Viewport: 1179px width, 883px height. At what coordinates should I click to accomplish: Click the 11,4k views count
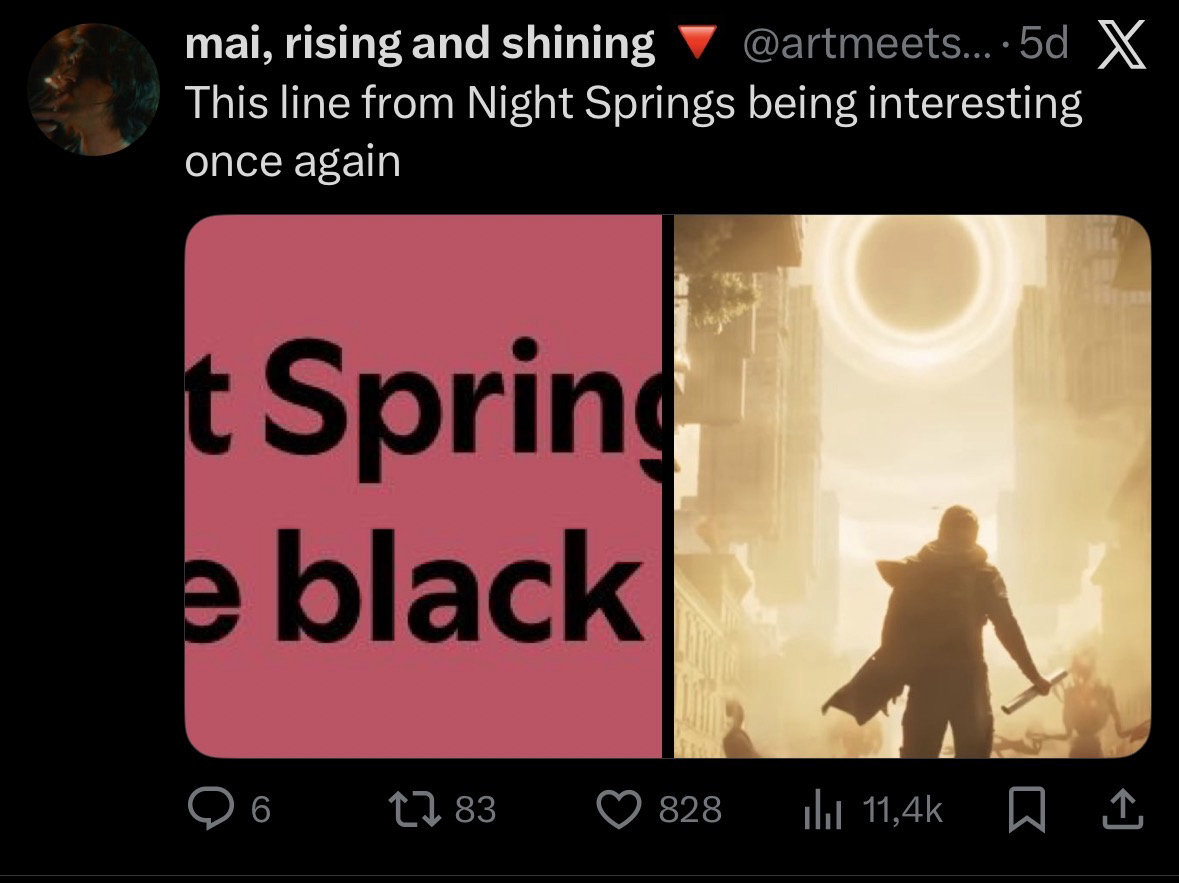tap(902, 809)
